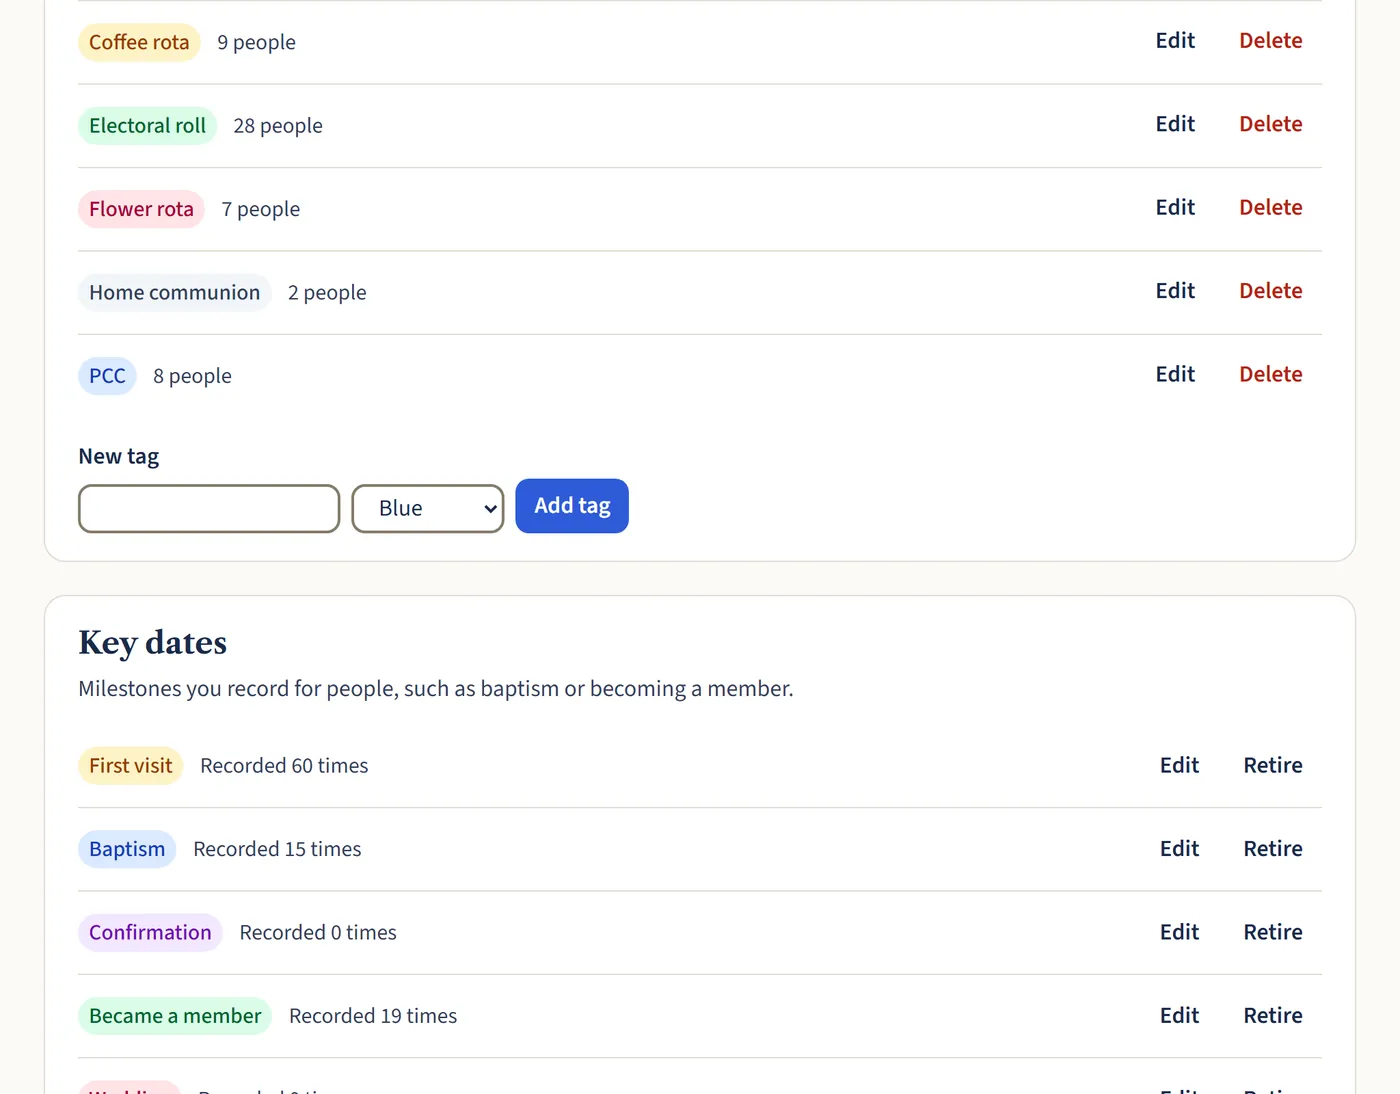Retire the First visit key date

click(x=1273, y=766)
